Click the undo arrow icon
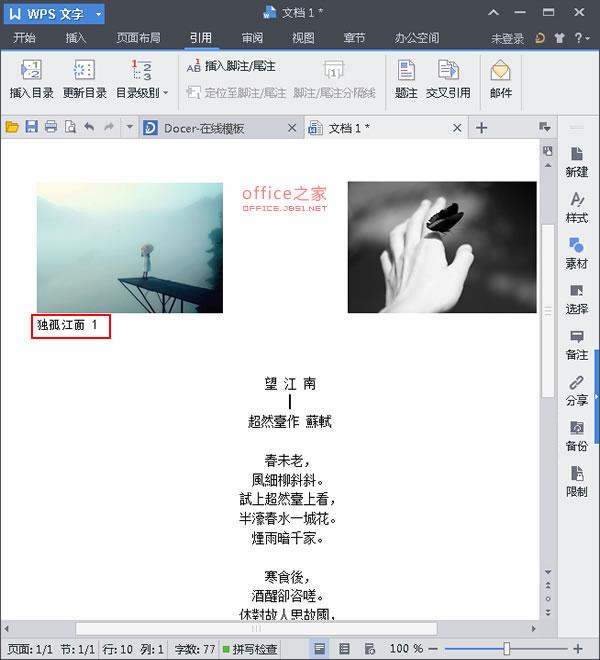 click(x=89, y=127)
